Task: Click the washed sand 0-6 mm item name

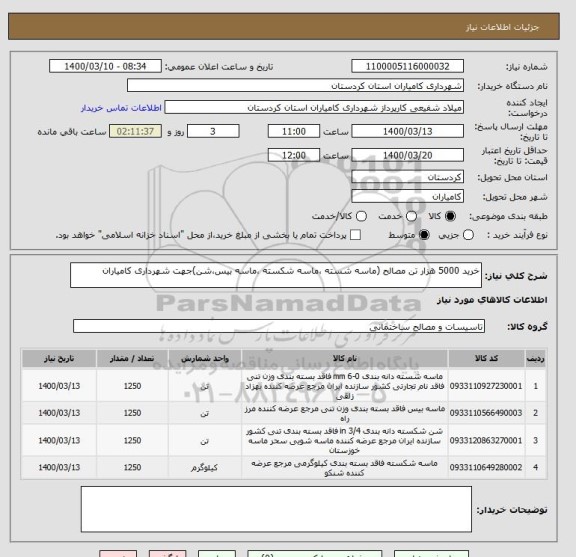Action: pyautogui.click(x=345, y=386)
